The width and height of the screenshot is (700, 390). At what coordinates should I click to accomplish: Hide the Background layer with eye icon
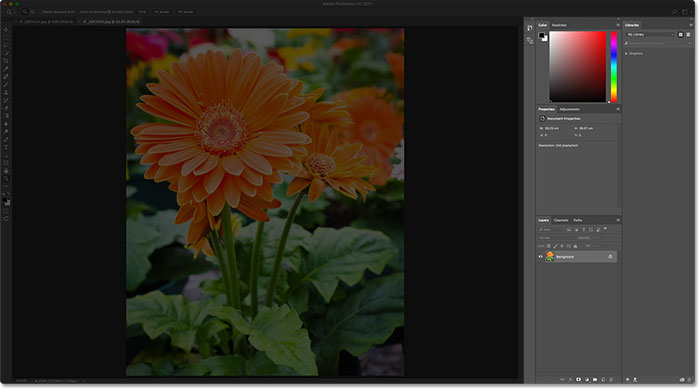(540, 257)
